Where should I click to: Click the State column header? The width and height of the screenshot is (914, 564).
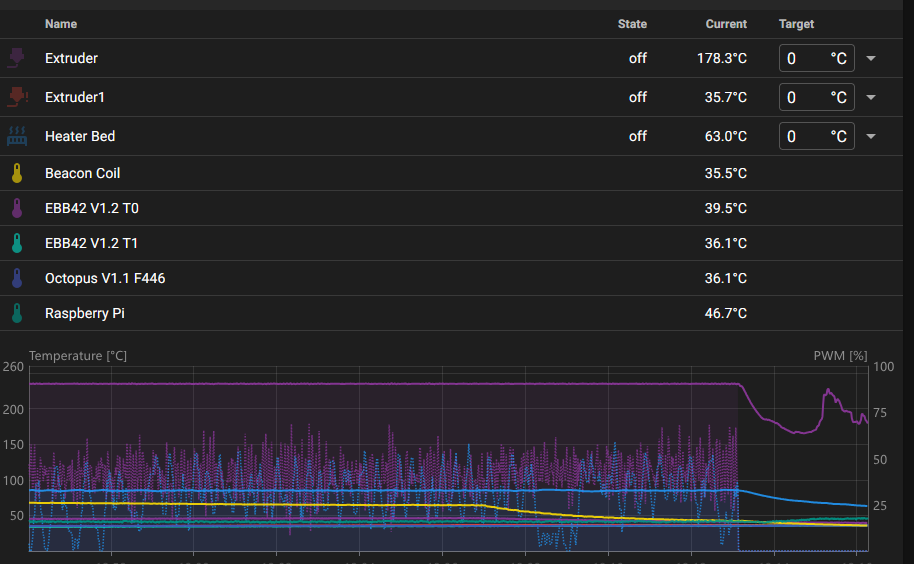[632, 24]
